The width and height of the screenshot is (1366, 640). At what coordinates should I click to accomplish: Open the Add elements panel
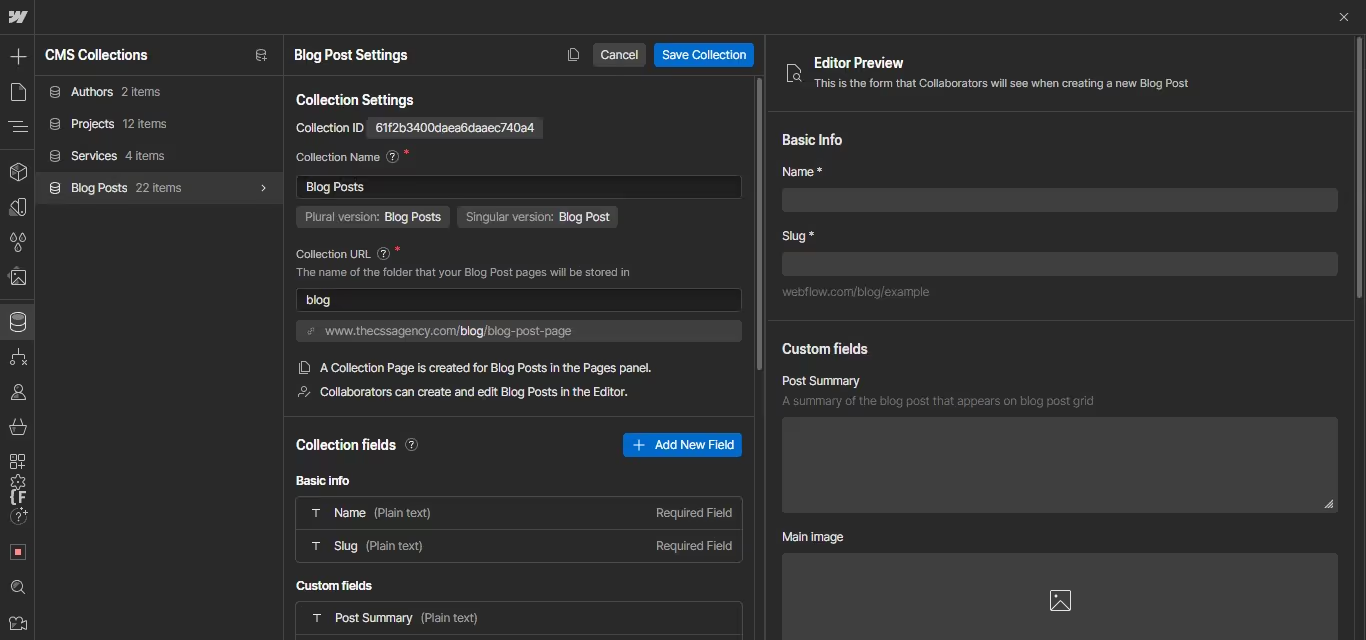tap(17, 57)
